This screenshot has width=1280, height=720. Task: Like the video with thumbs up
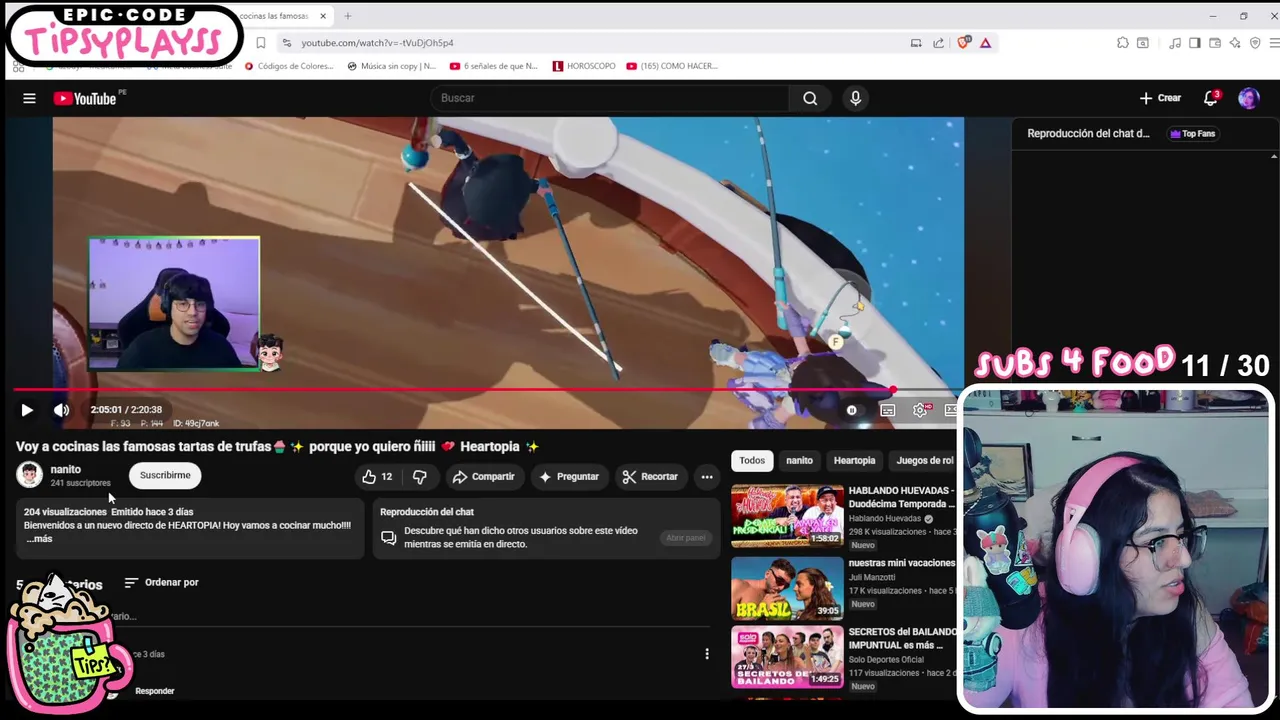377,477
